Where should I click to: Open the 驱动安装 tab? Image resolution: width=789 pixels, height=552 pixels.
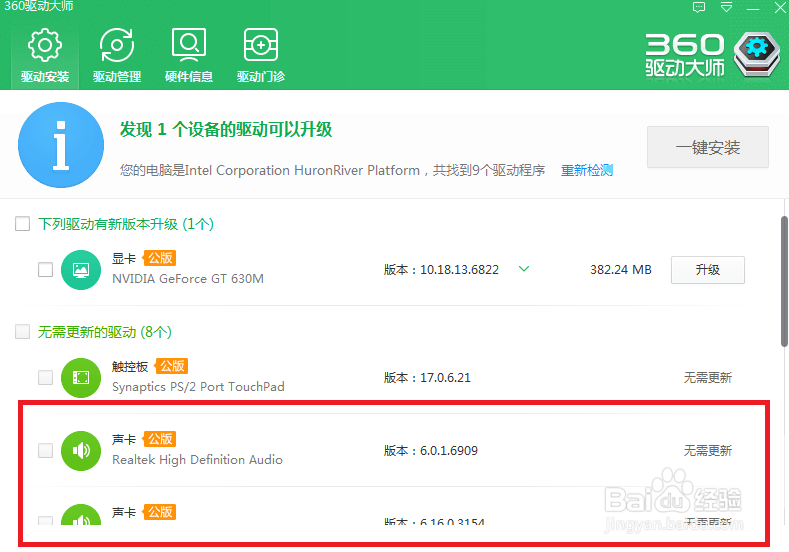45,56
